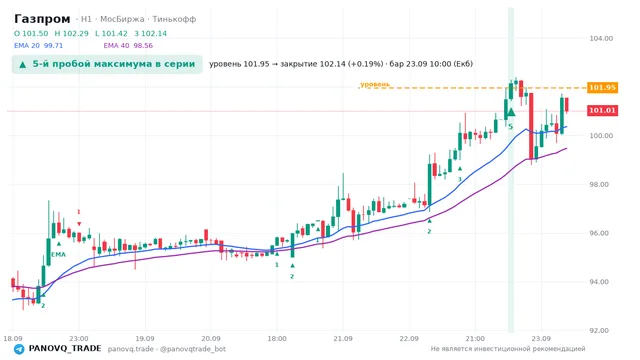Image resolution: width=640 pixels, height=360 pixels.
Task: Click the 20.09 date axis label
Action: point(211,338)
